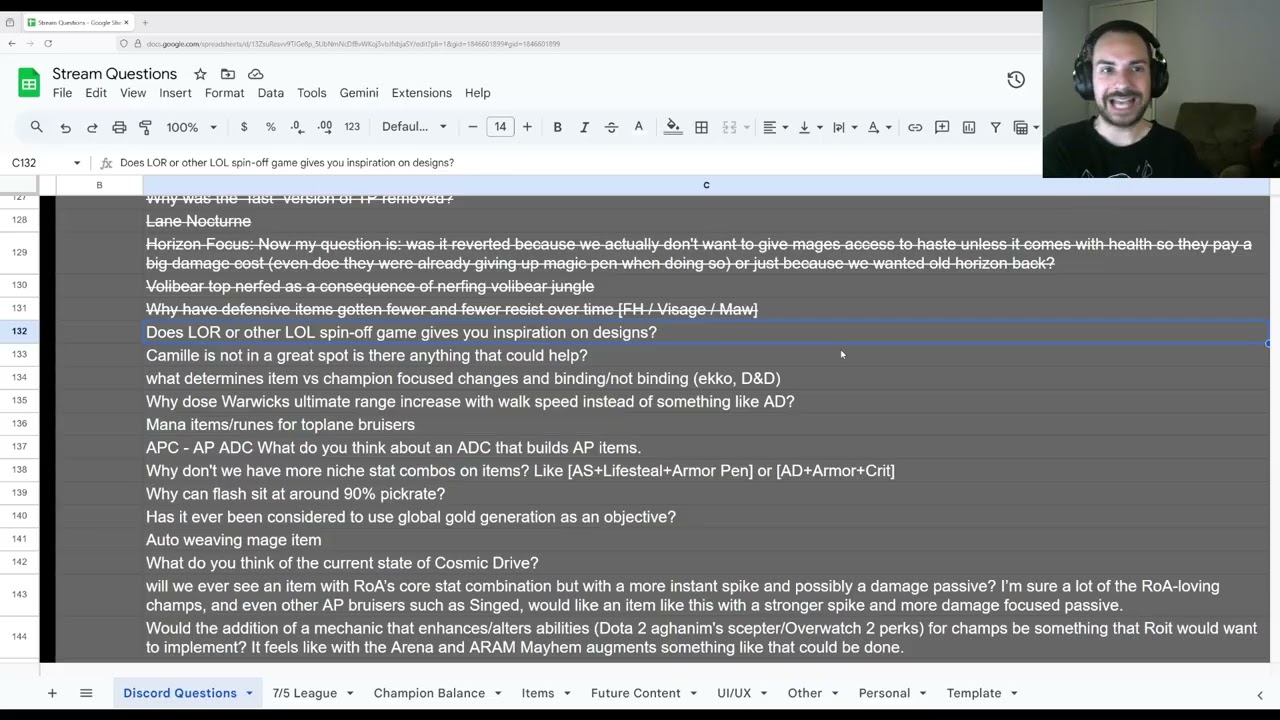The image size is (1280, 720).
Task: Toggle strikethrough formatting
Action: tap(611, 127)
